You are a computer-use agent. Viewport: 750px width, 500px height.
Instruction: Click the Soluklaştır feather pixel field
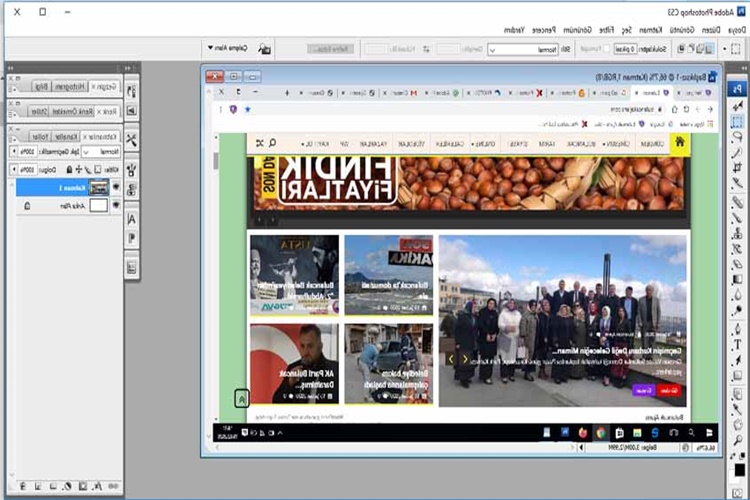[x=625, y=49]
